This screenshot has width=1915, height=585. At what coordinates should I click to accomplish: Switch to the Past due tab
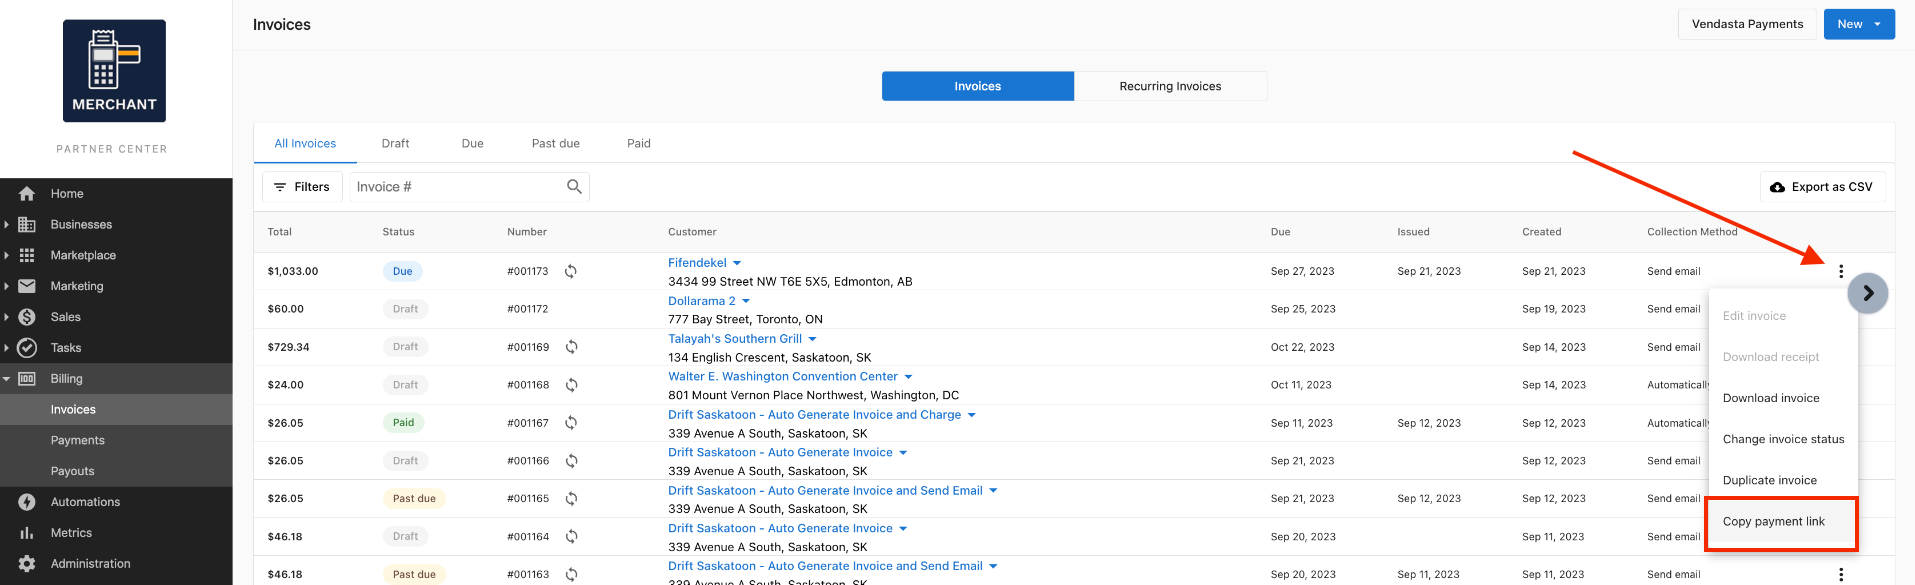pyautogui.click(x=556, y=143)
